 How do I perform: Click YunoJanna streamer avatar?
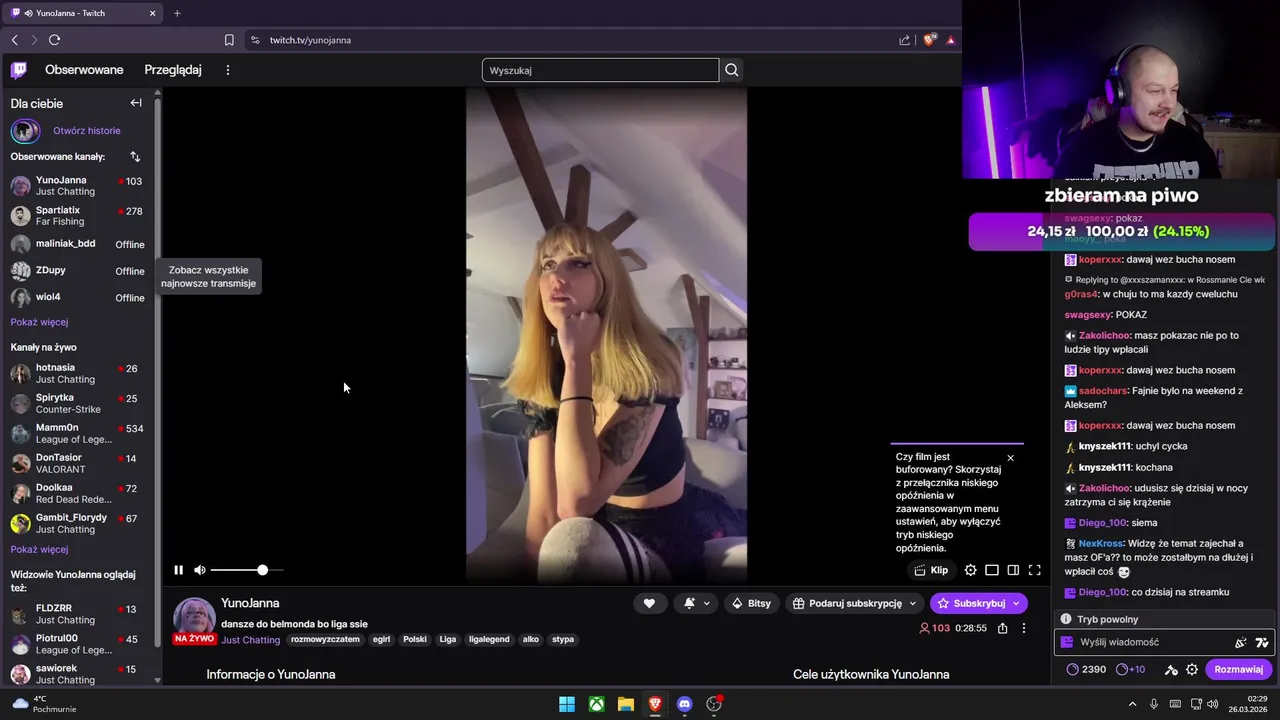(195, 618)
